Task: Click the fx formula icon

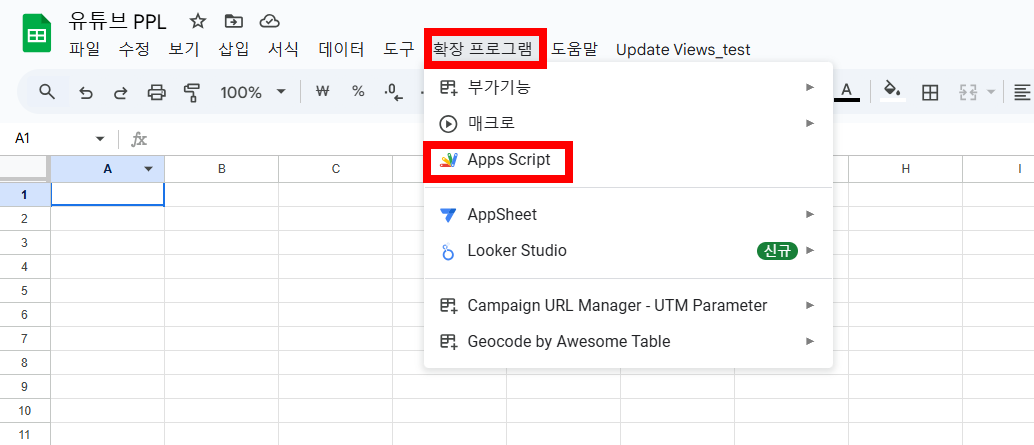Action: 139,139
